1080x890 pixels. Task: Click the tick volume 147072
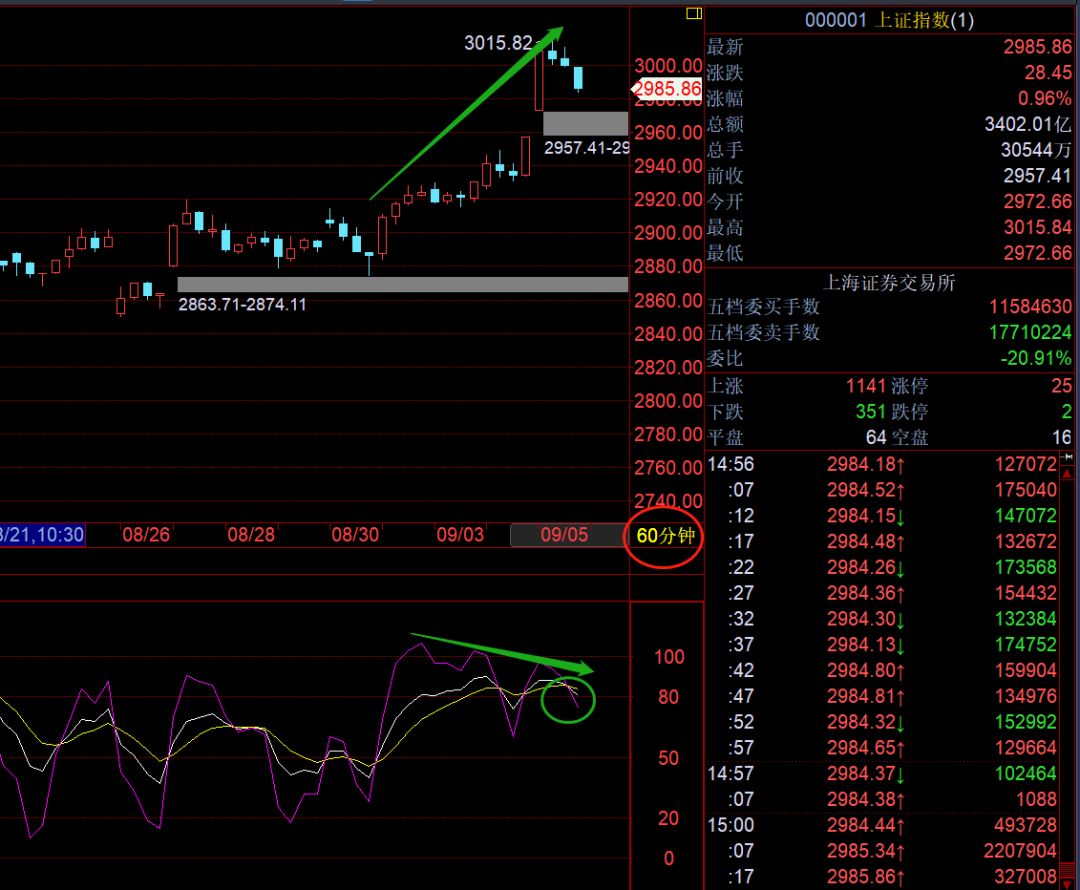click(x=1026, y=516)
